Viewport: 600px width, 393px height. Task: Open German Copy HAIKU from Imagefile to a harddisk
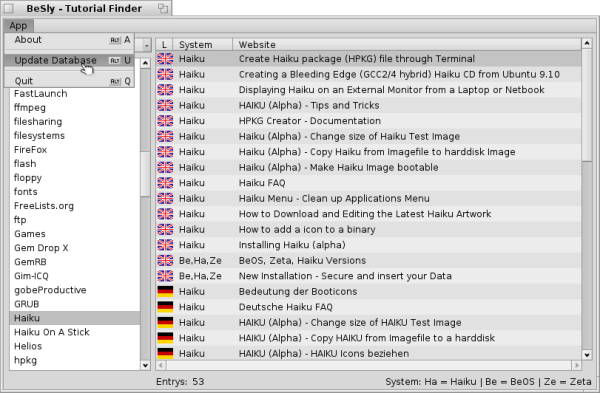368,338
